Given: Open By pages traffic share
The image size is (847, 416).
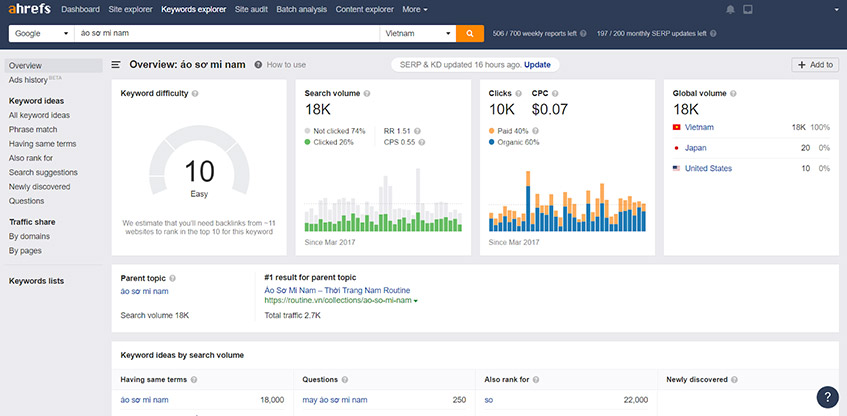Looking at the screenshot, I should (25, 251).
